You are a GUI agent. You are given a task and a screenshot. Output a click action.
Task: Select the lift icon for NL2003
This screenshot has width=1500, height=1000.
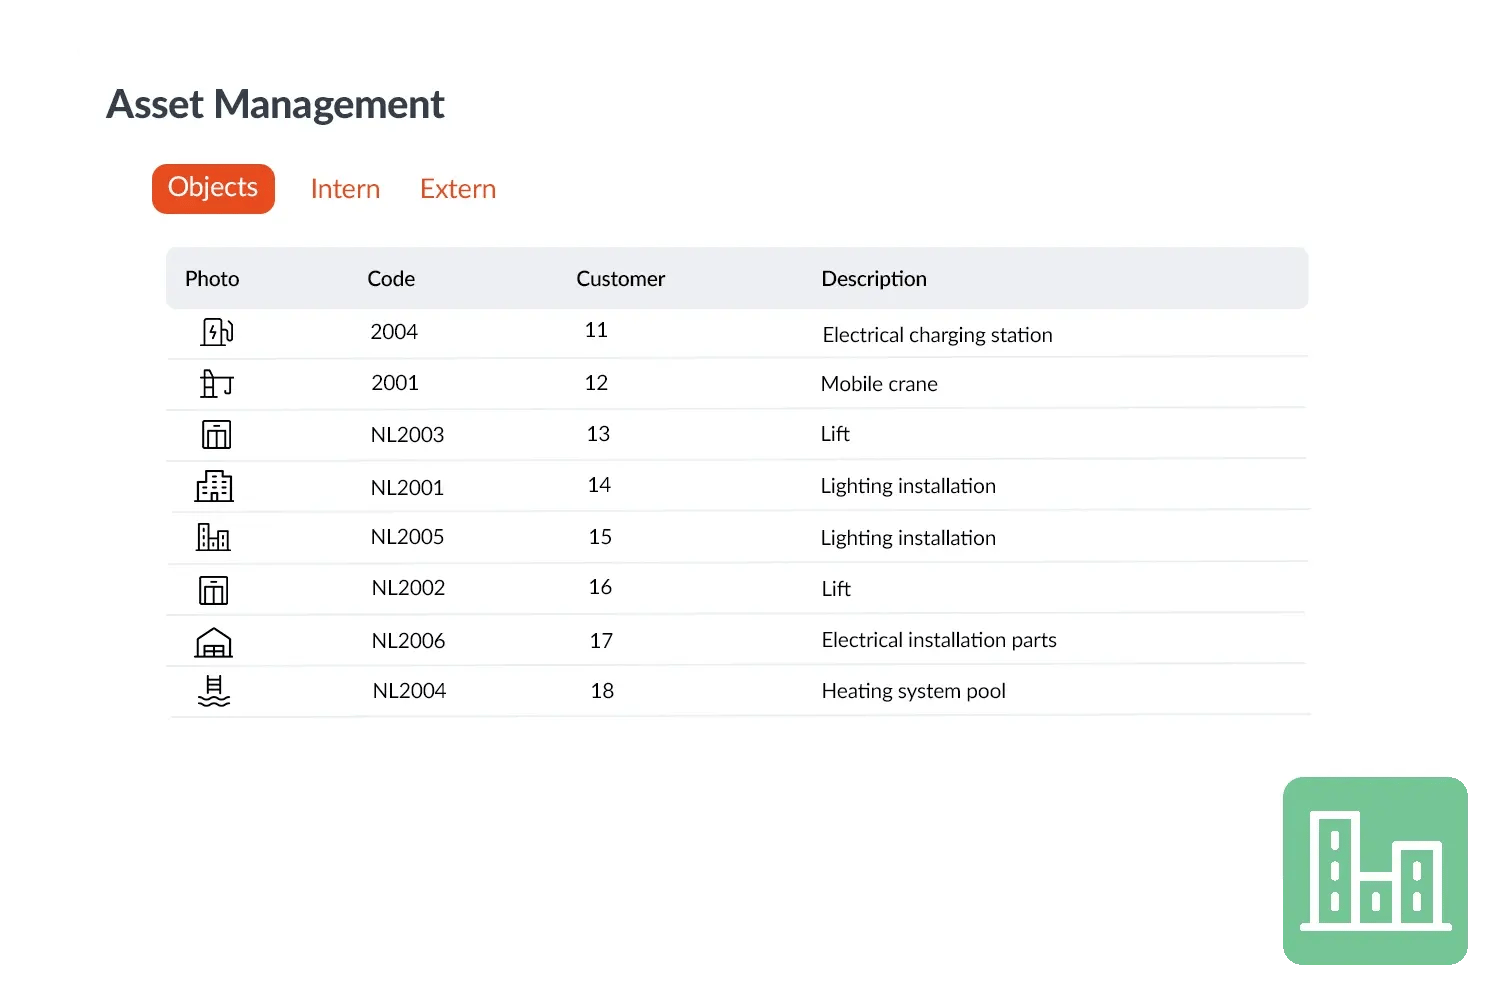tap(216, 435)
